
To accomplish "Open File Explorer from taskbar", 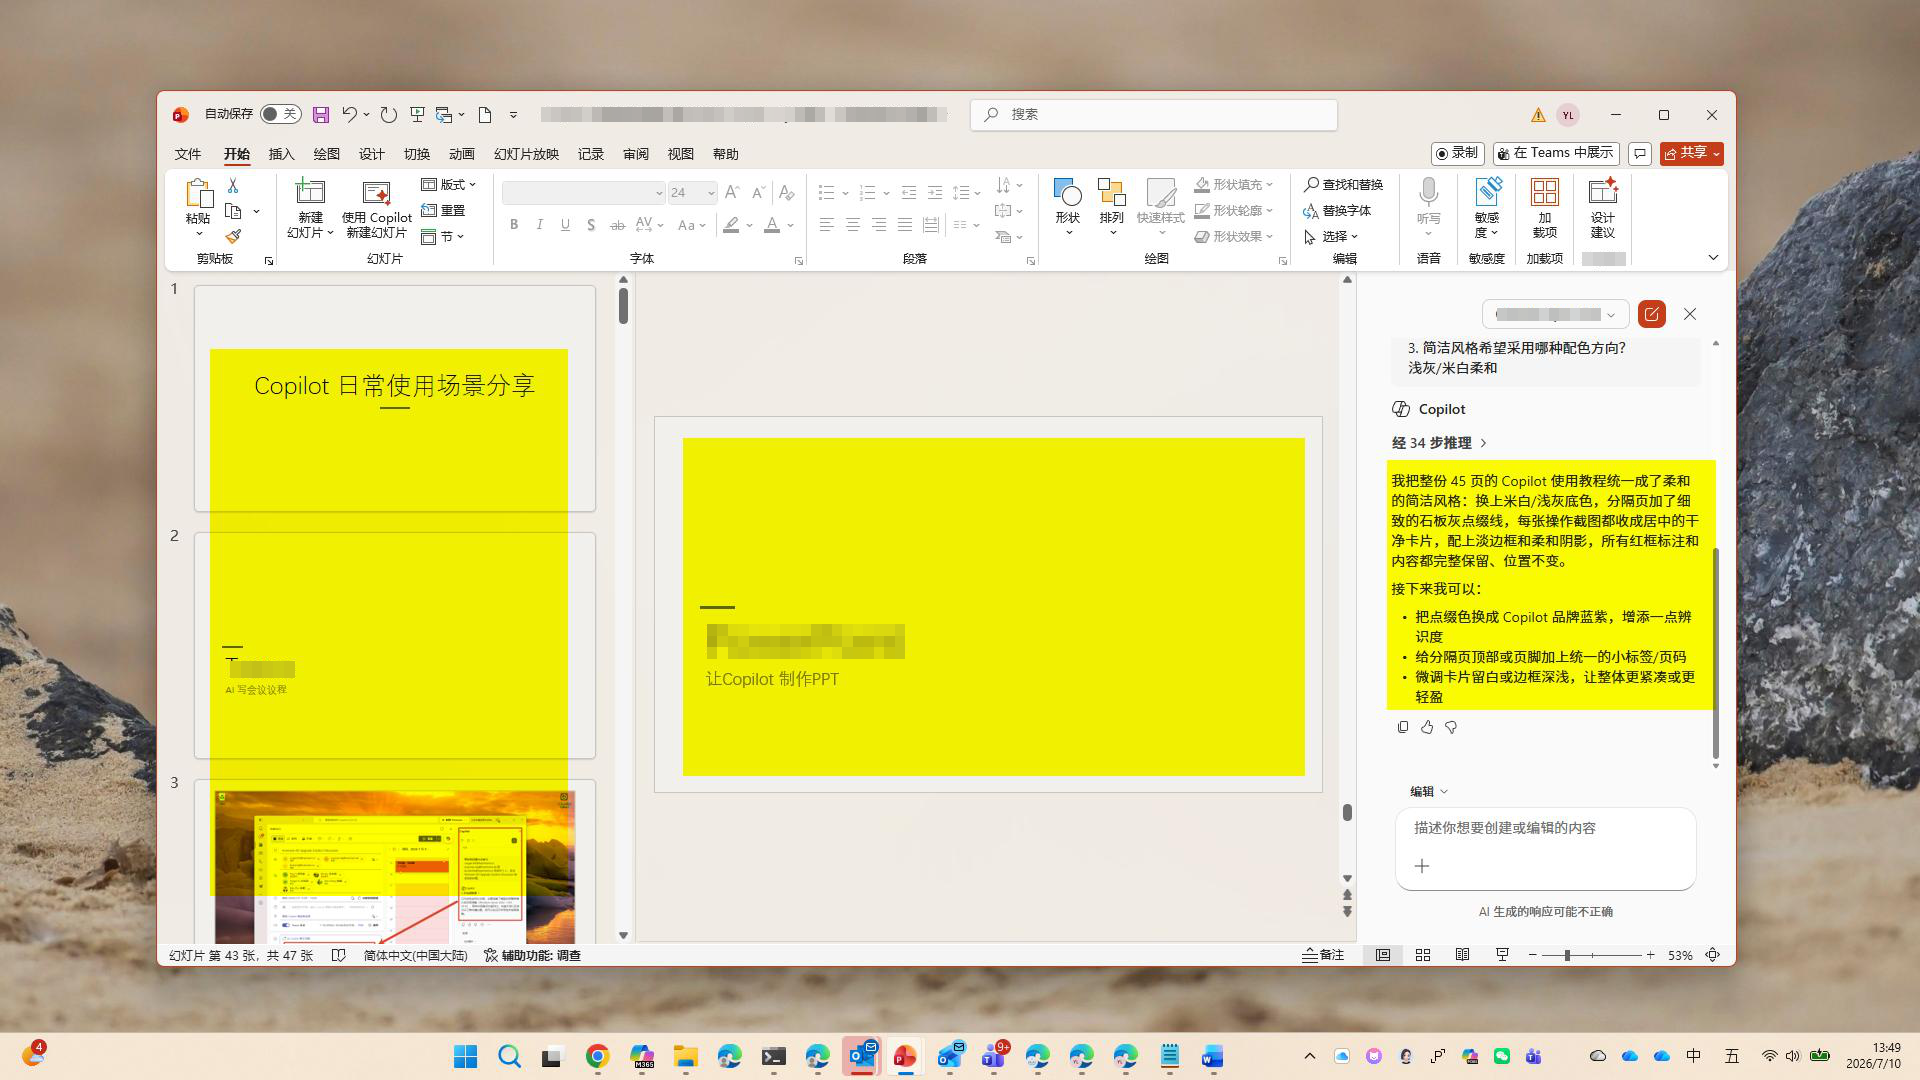I will point(685,1057).
